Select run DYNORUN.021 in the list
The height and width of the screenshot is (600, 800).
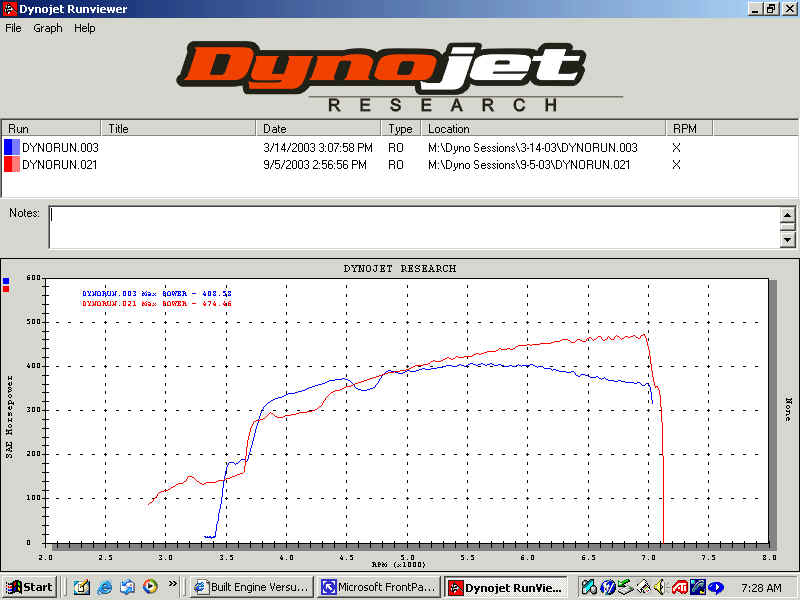point(60,165)
